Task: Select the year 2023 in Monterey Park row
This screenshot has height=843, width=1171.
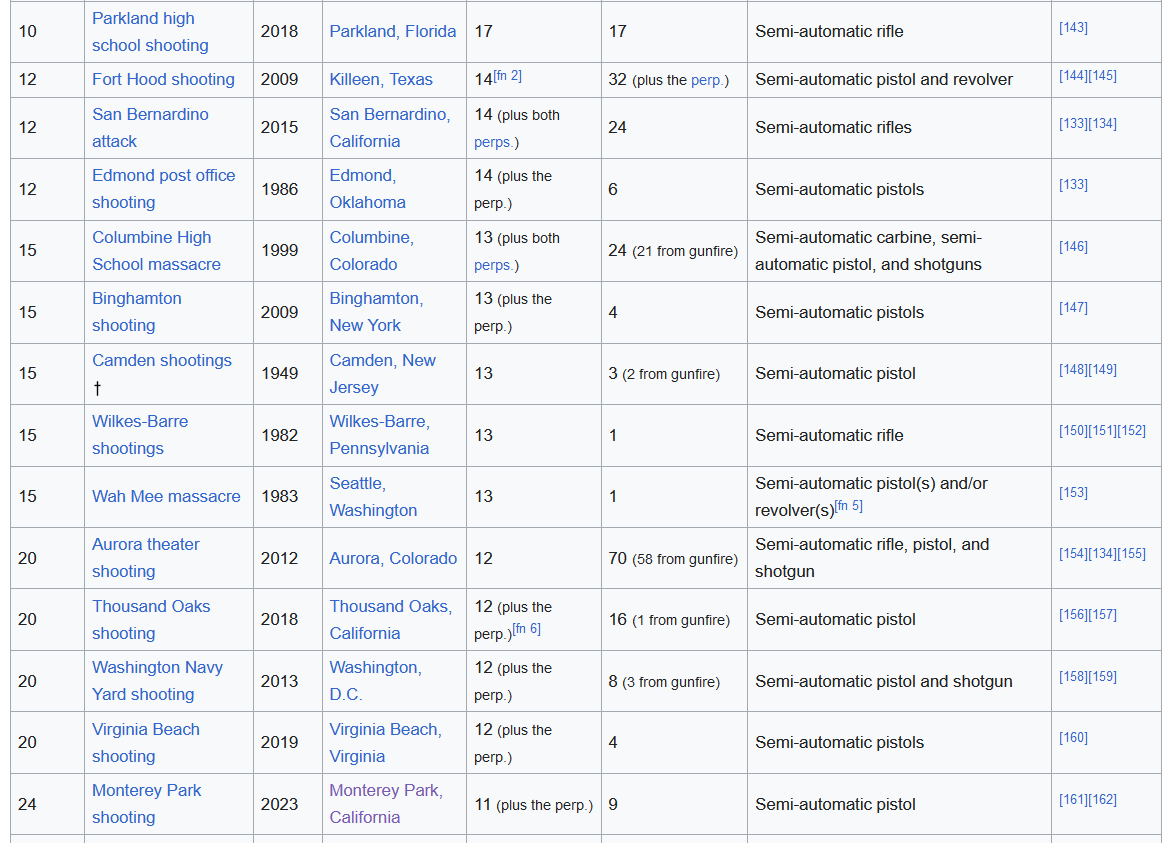Action: 279,804
